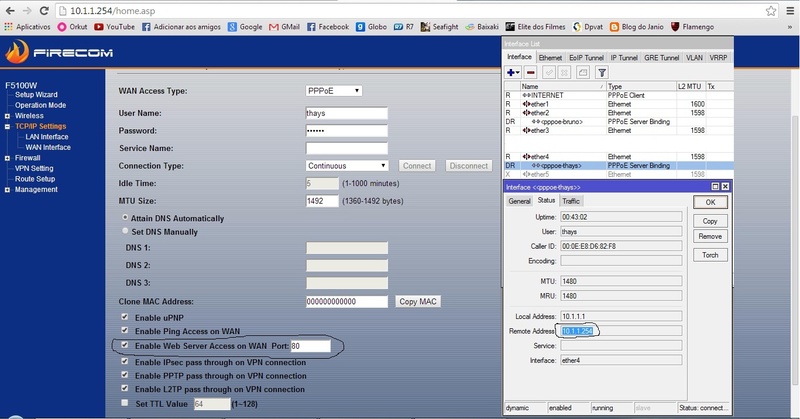
Task: Click OK in the pppoe-thays dialog
Action: coord(710,202)
